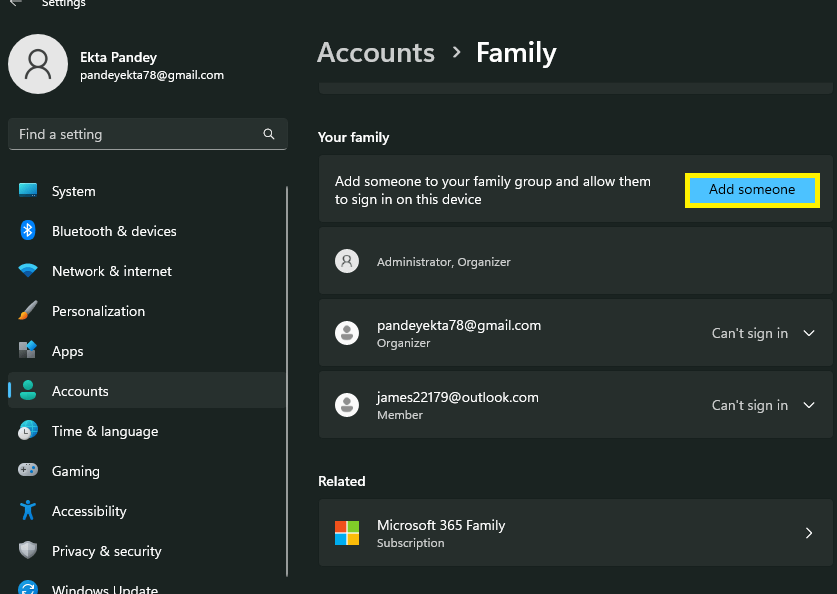Click the System monitor icon in sidebar
The height and width of the screenshot is (594, 837).
tap(28, 191)
